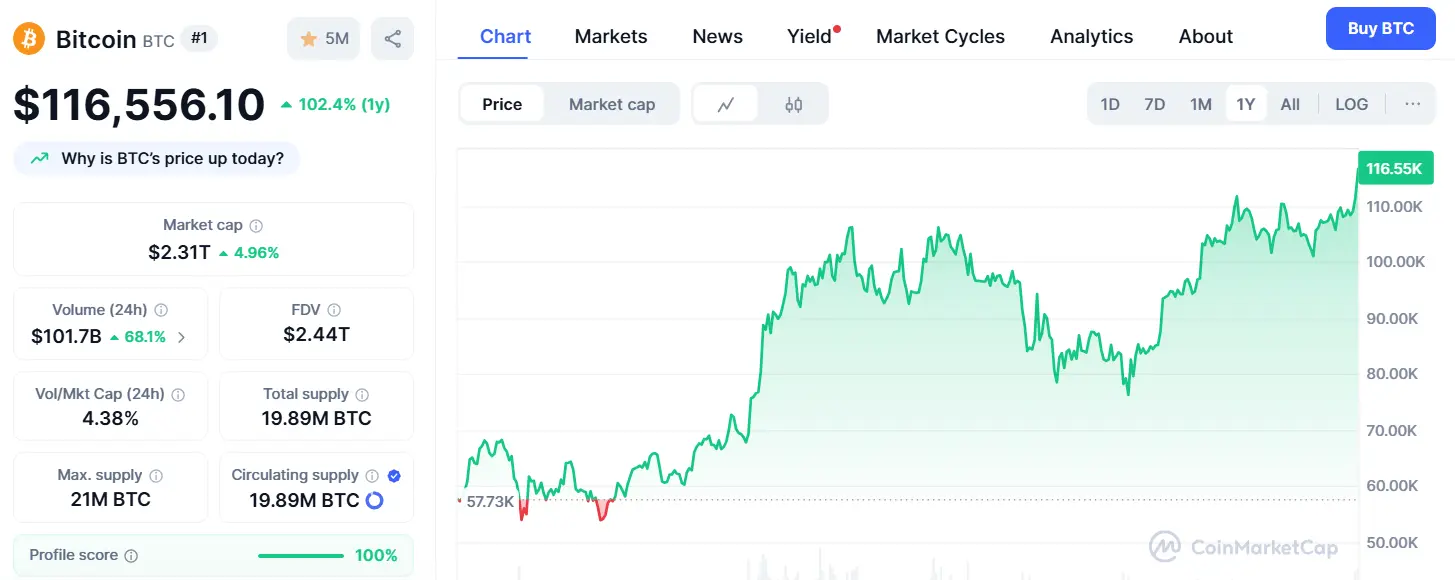Viewport: 1455px width, 580px height.
Task: Open Why is BTC's price up today
Action: (x=156, y=158)
